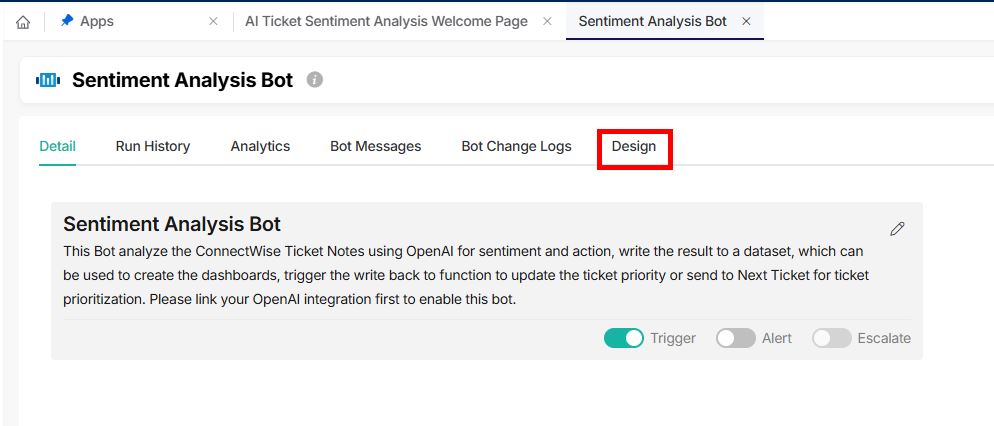Select the Detail tab
The height and width of the screenshot is (426, 994).
pos(57,146)
